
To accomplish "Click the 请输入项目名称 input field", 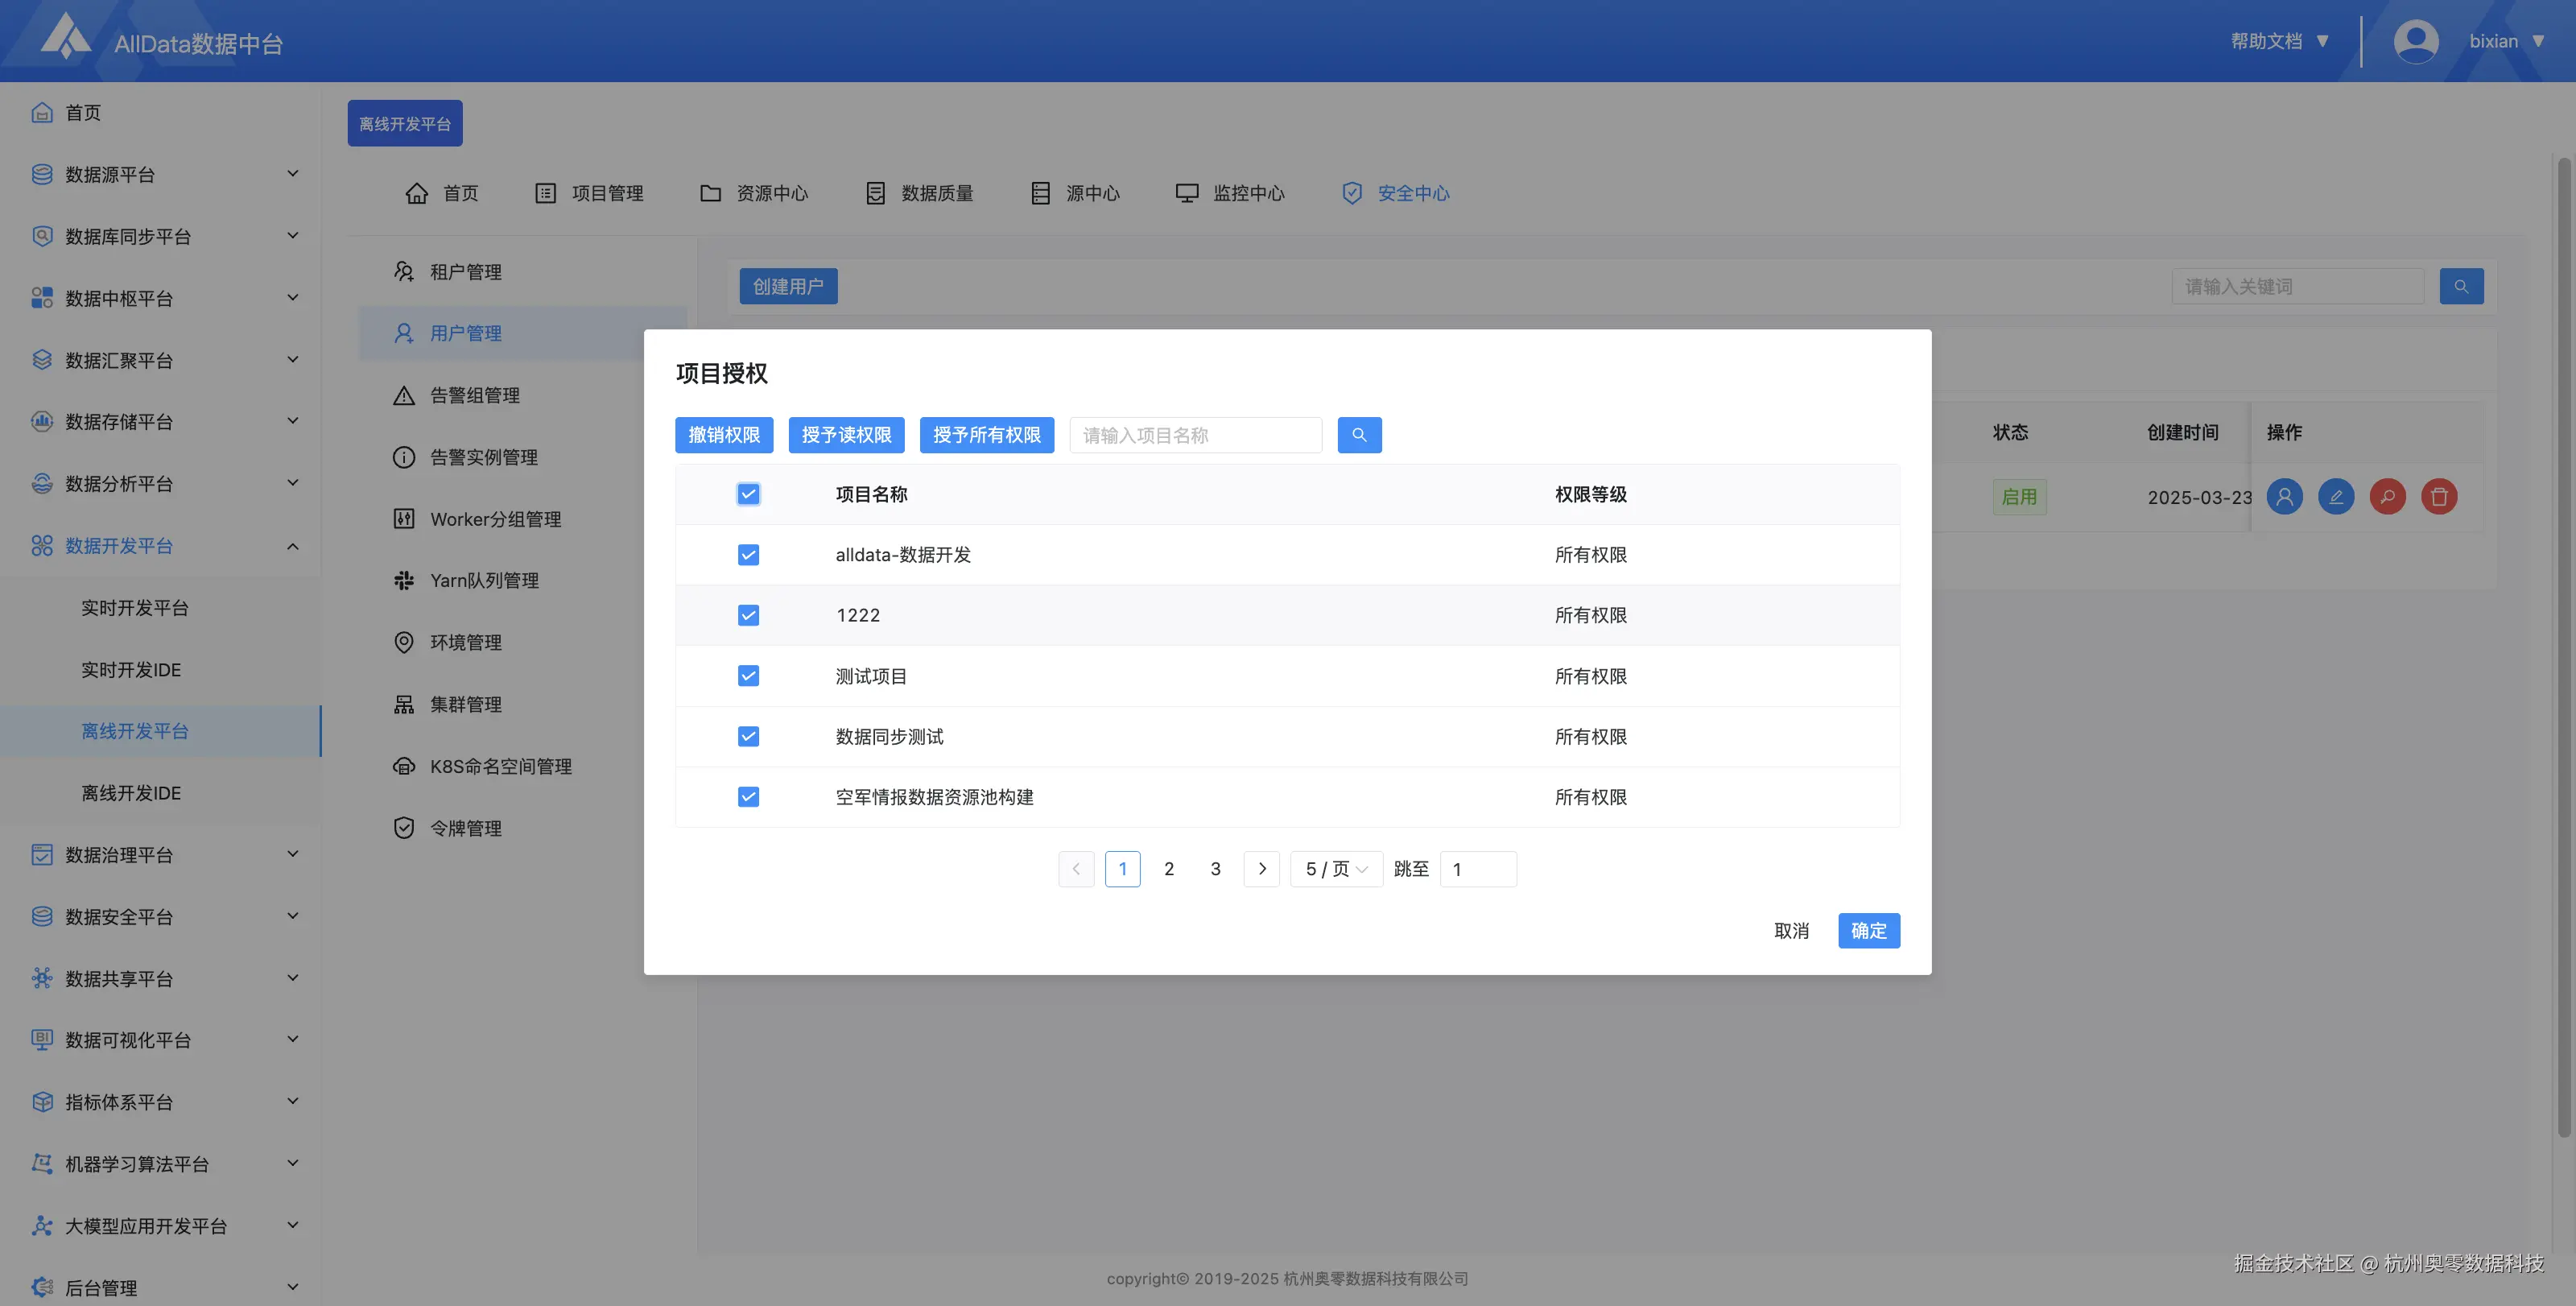I will click(1195, 435).
